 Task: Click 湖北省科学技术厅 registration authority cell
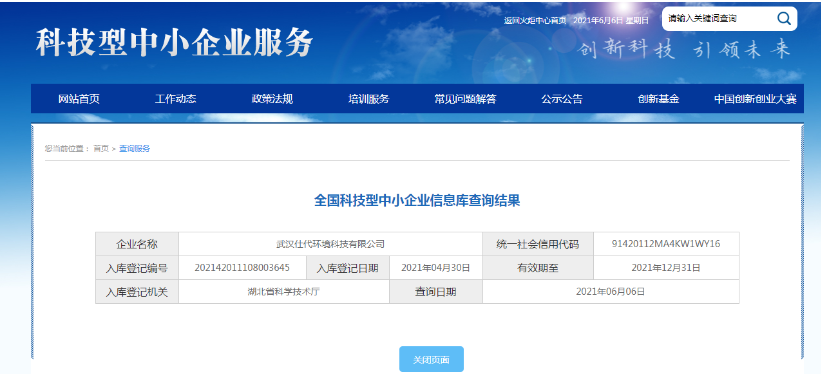[x=284, y=292]
